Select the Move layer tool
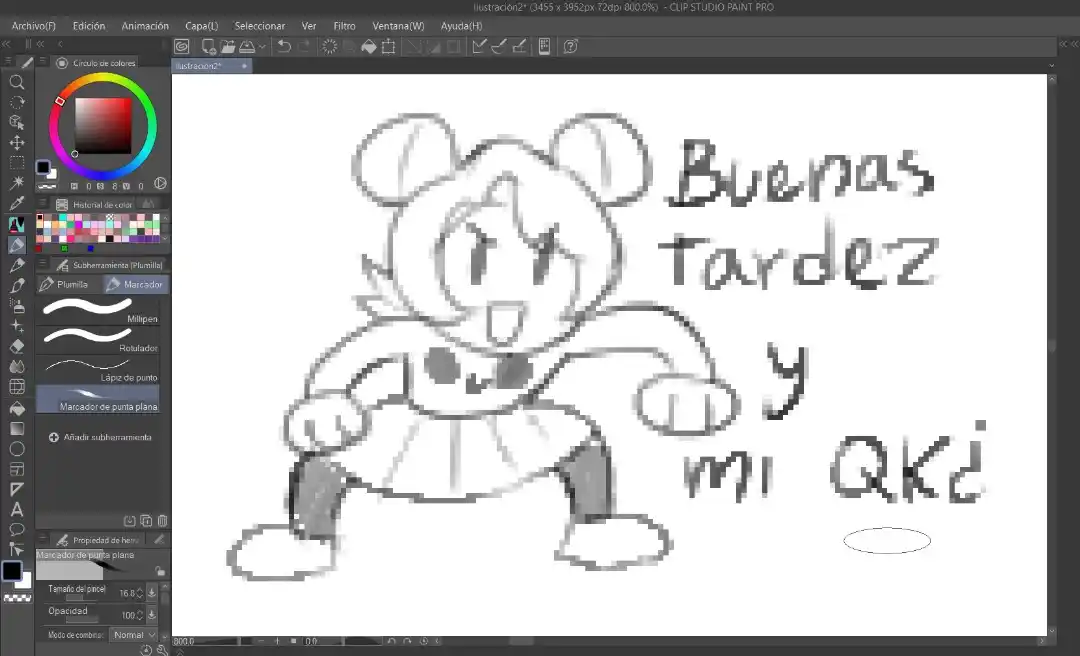 pyautogui.click(x=17, y=142)
